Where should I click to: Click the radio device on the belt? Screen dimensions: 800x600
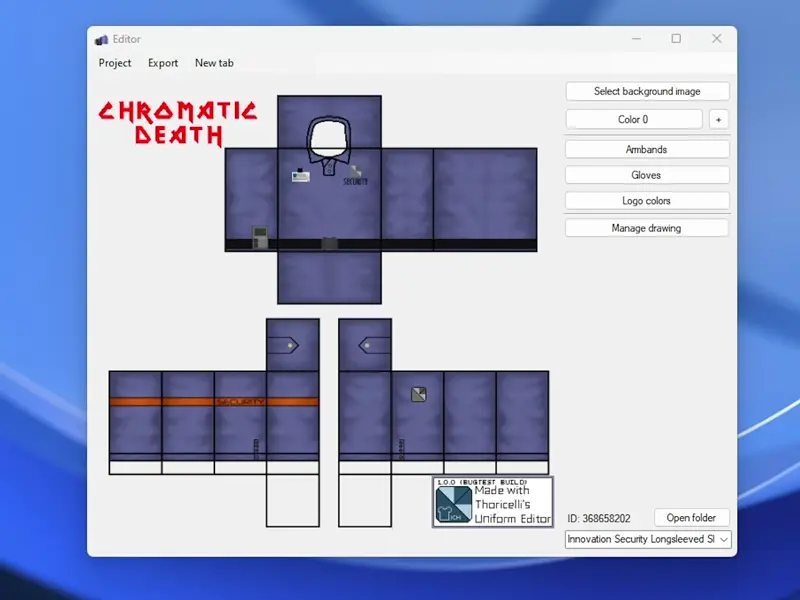(x=260, y=237)
